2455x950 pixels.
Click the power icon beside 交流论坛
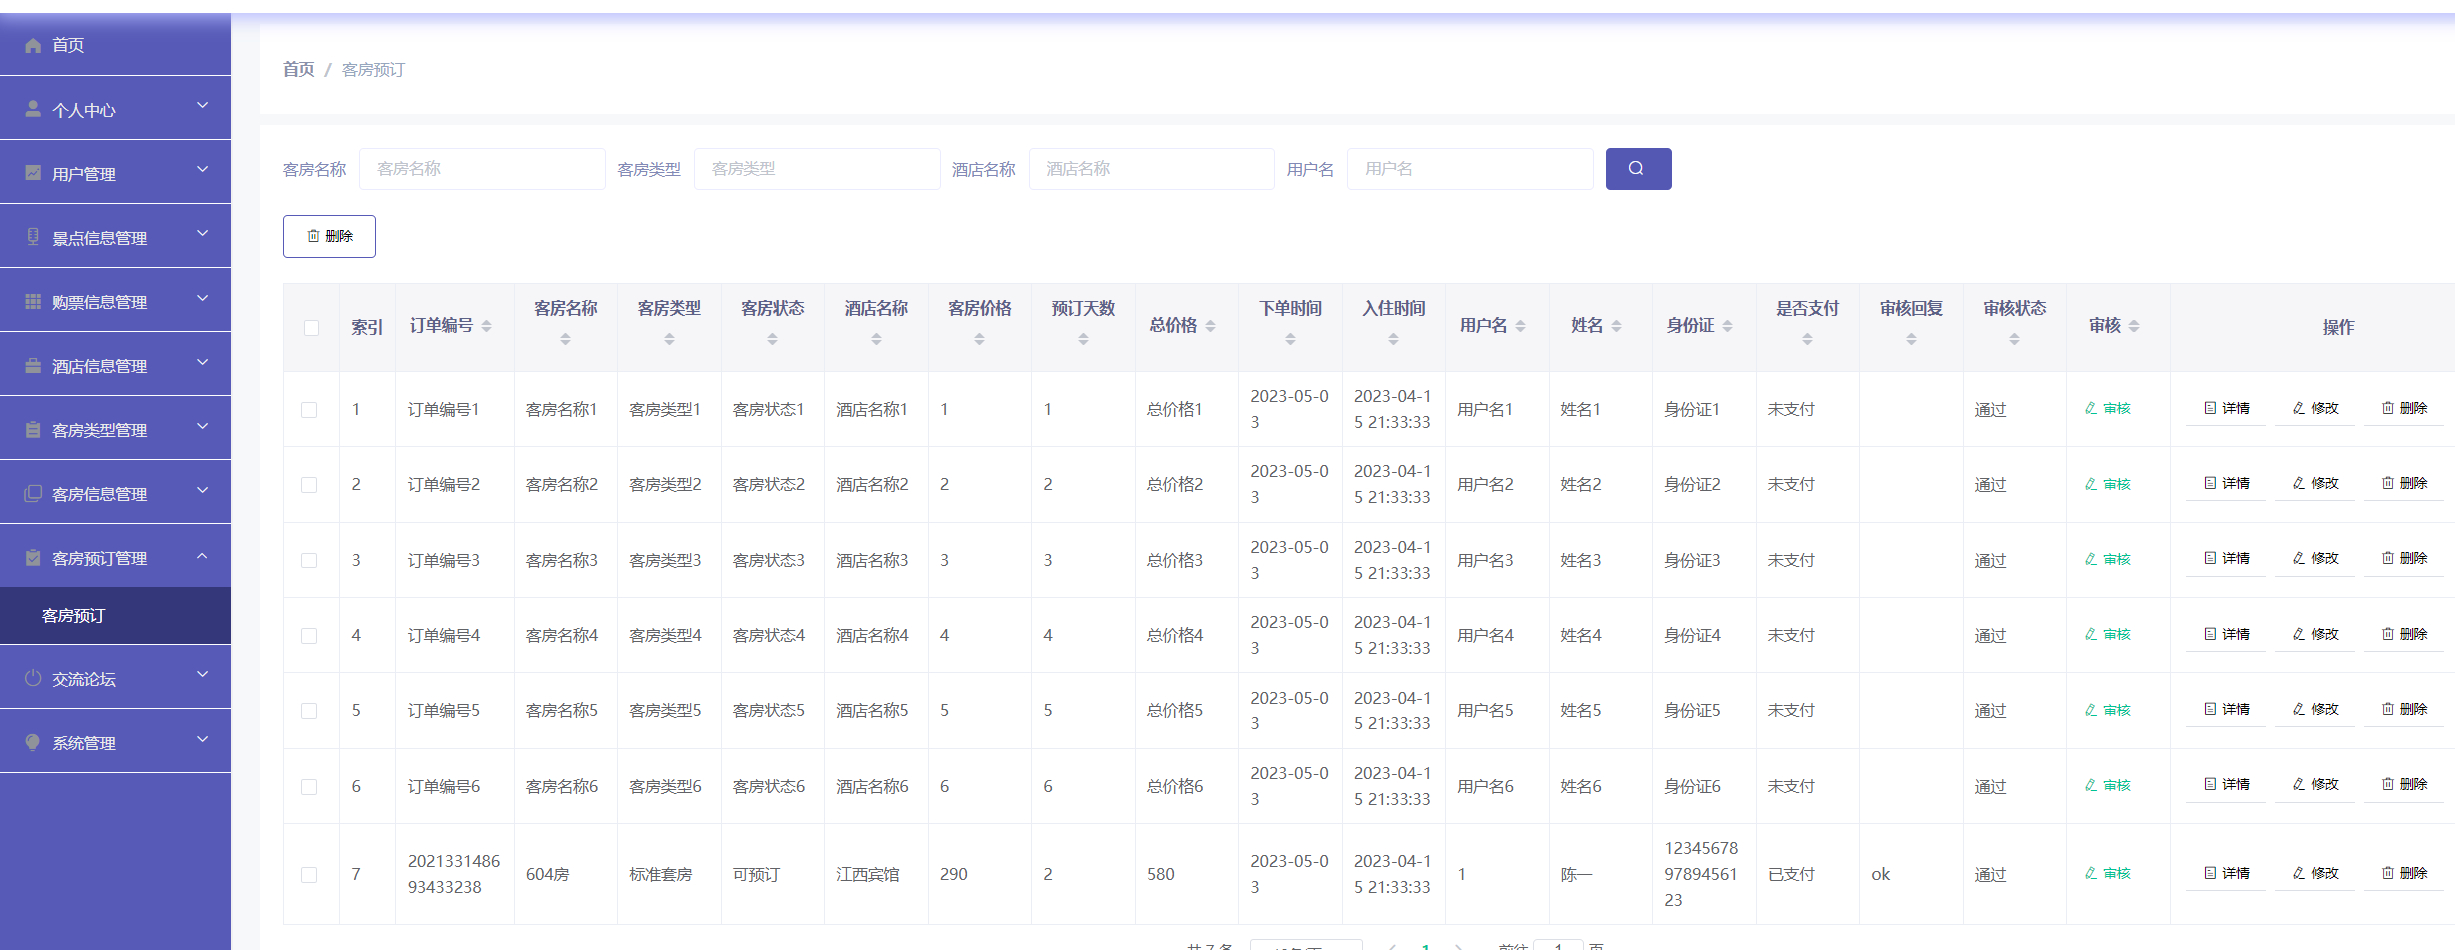tap(33, 678)
